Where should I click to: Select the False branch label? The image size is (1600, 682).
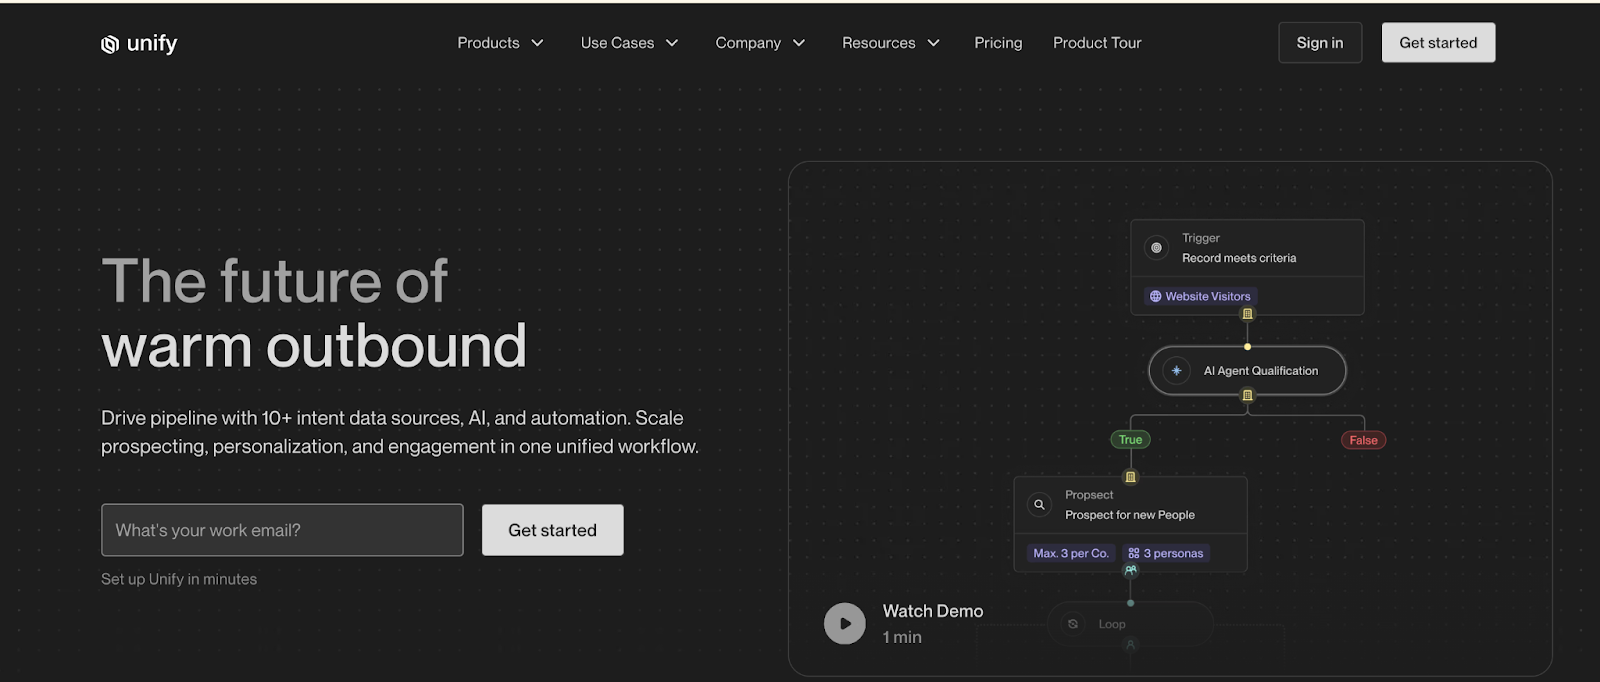coord(1362,441)
